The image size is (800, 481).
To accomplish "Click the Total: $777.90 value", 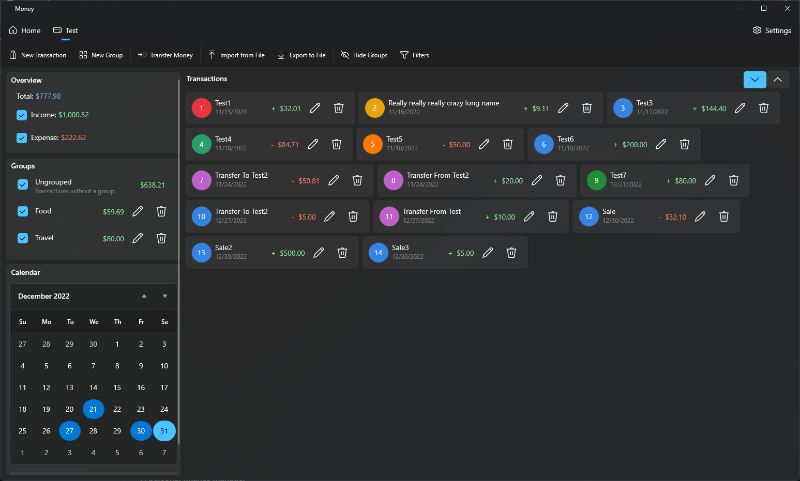I will (48, 96).
